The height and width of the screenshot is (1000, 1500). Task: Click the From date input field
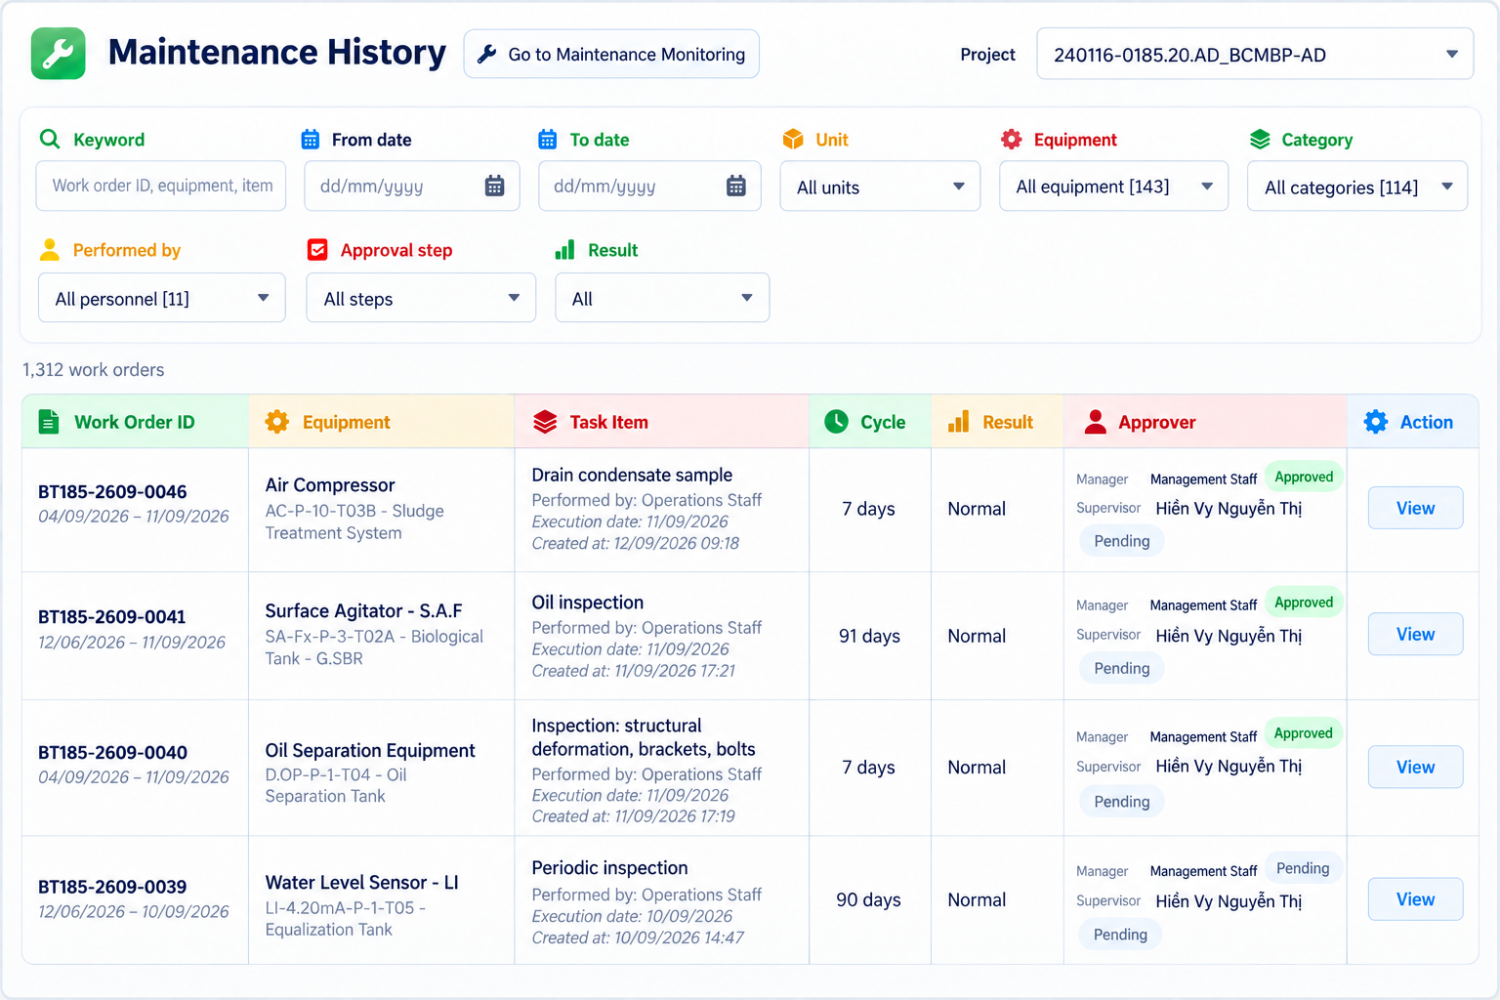(x=412, y=186)
